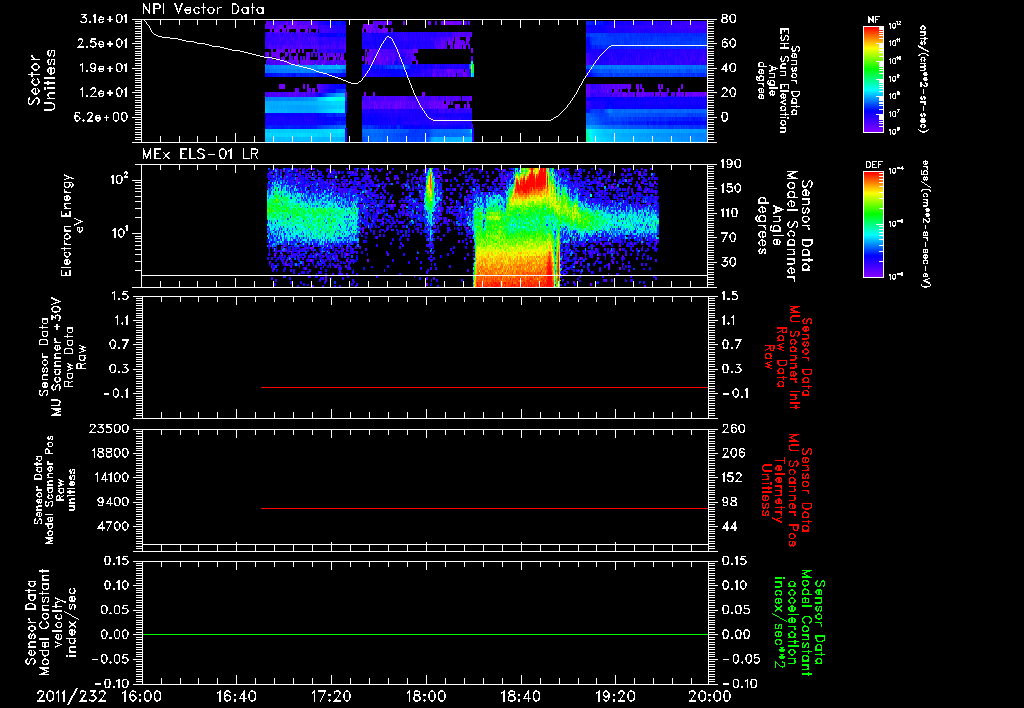Click the 10¹ electron energy tick label
This screenshot has height=708, width=1024.
(x=120, y=233)
